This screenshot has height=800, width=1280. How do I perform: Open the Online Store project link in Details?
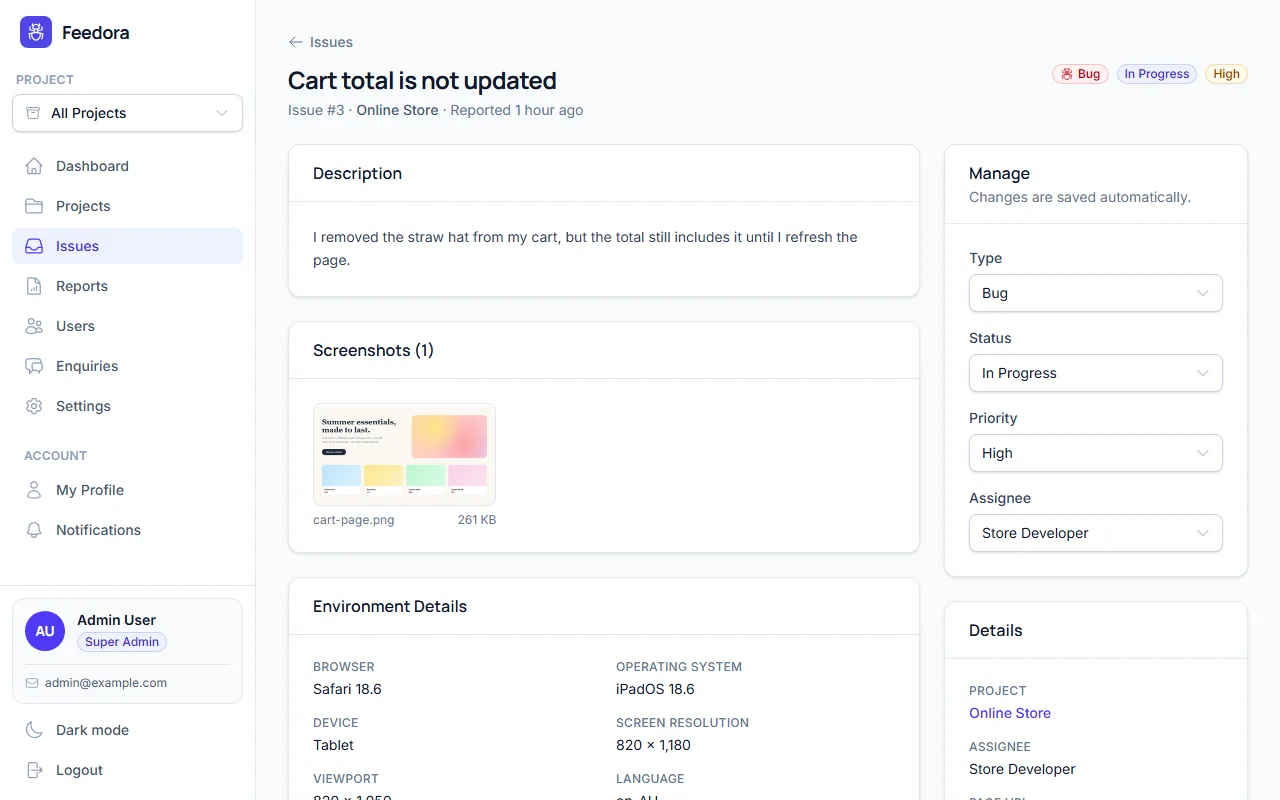tap(1010, 713)
